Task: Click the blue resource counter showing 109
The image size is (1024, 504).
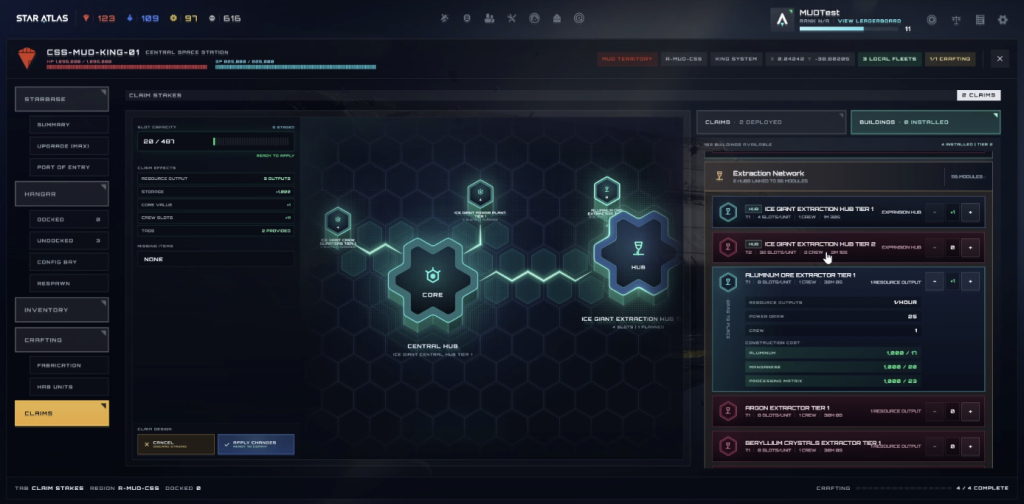Action: click(x=143, y=18)
